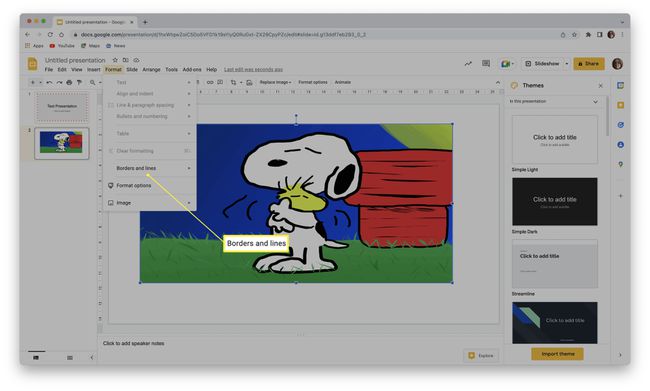Click the get add-ons plus icon
The width and height of the screenshot is (650, 391).
coord(621,196)
